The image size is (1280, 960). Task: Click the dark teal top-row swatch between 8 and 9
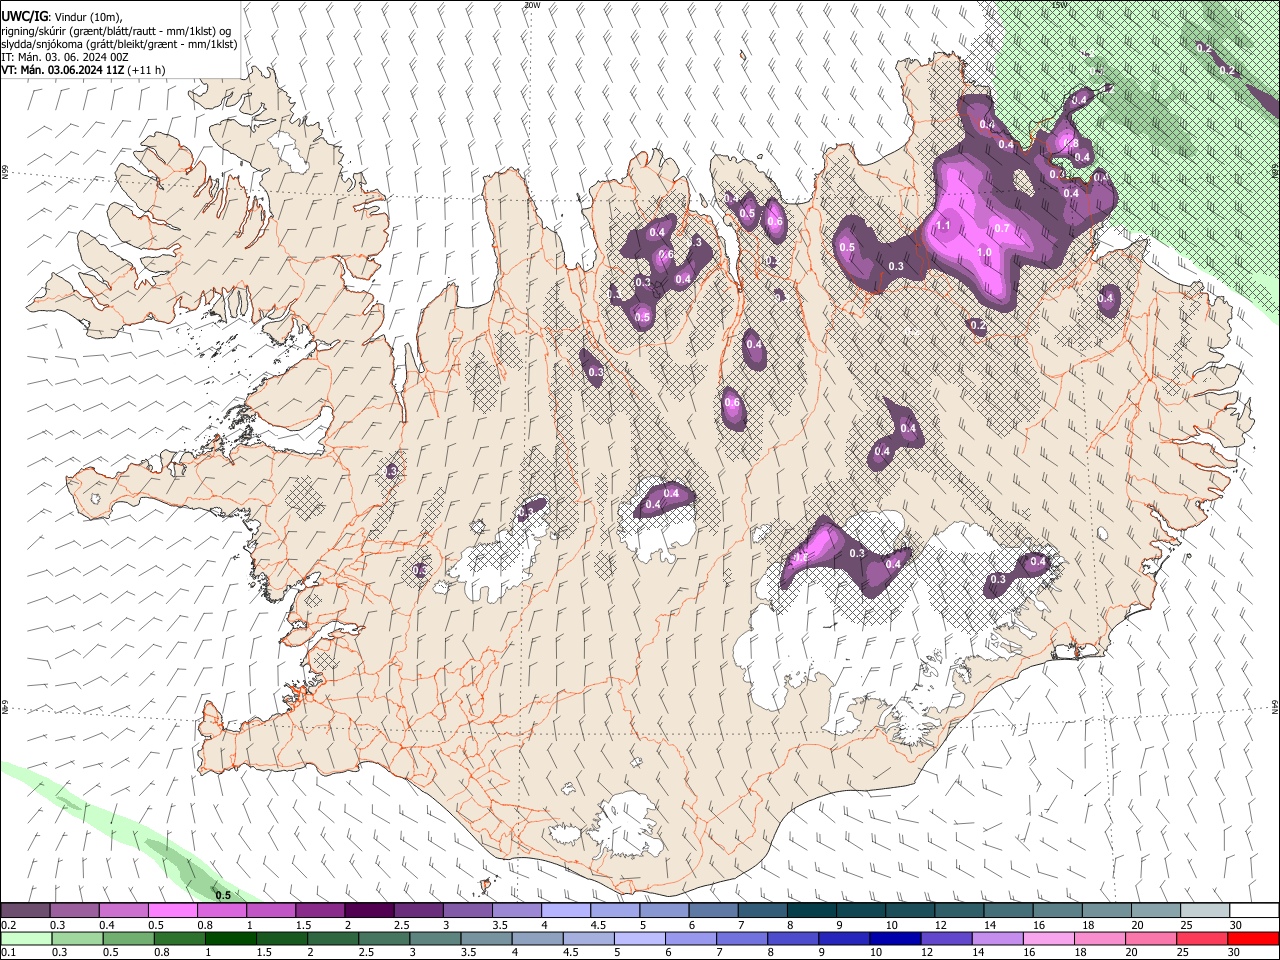811,911
